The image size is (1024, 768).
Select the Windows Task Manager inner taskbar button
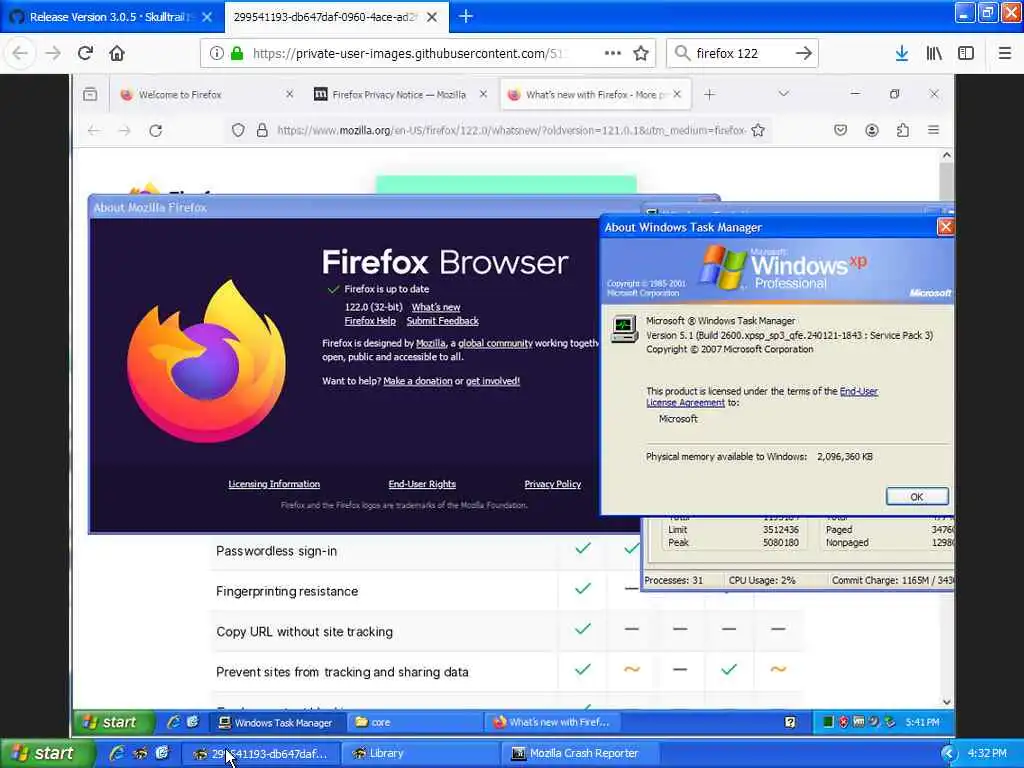[x=276, y=722]
